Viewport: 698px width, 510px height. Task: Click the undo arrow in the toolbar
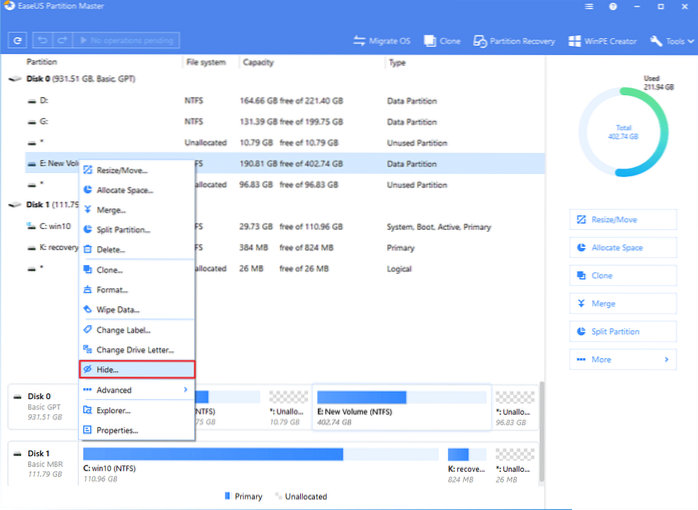44,41
